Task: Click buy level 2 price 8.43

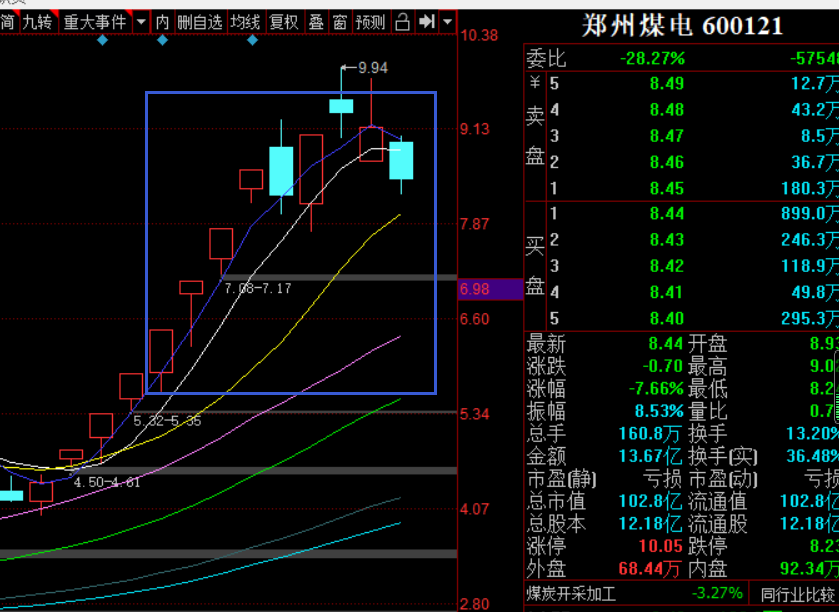Action: click(x=667, y=240)
